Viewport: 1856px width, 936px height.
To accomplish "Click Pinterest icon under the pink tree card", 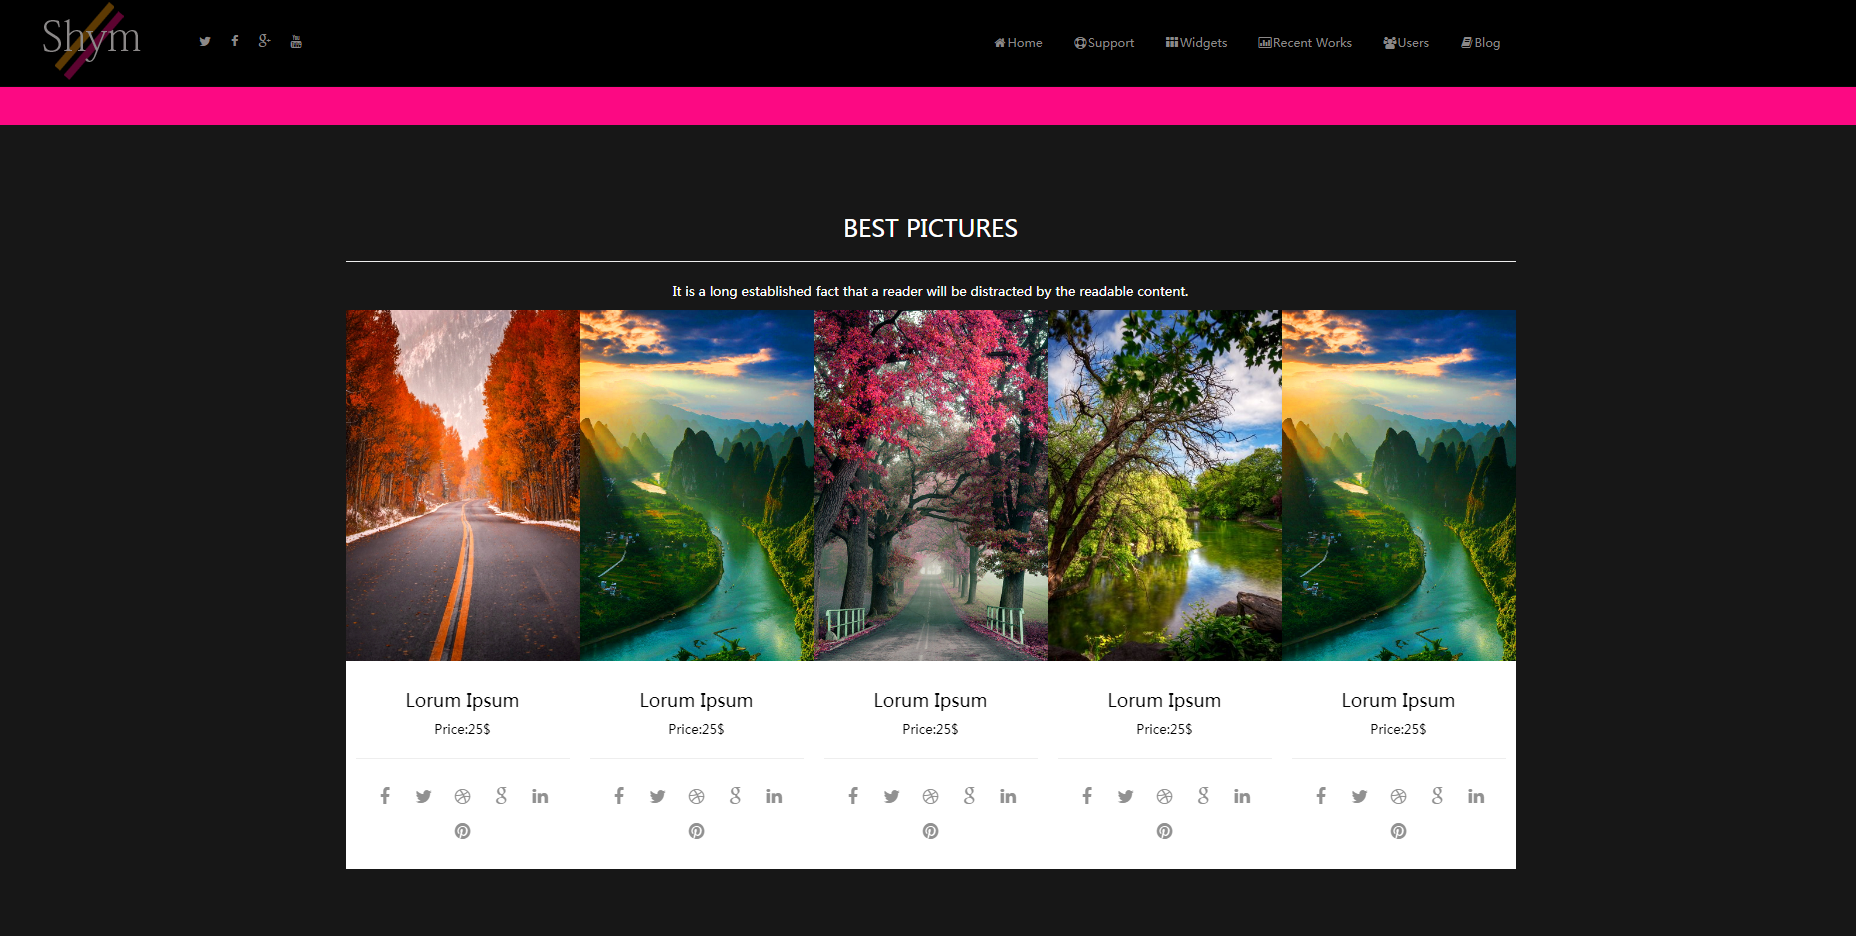I will point(930,831).
